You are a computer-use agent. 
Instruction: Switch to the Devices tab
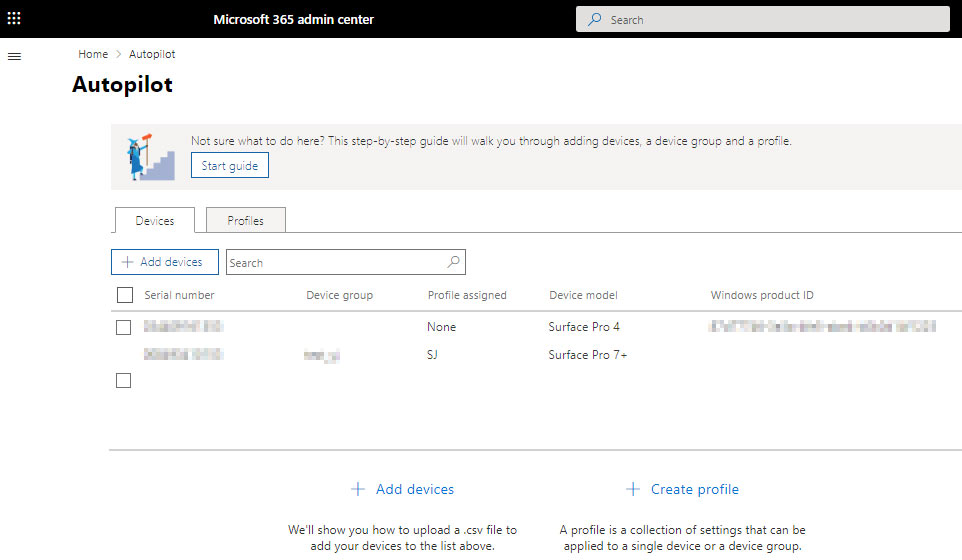tap(155, 220)
